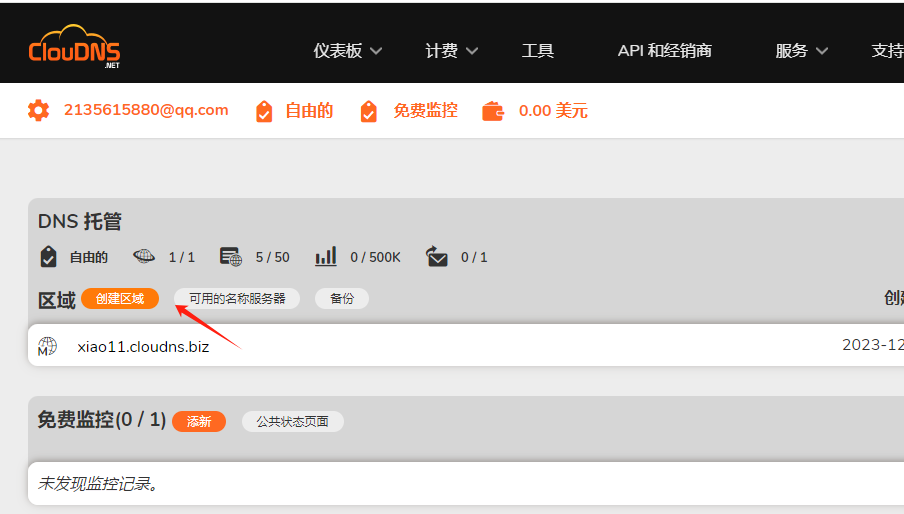Click the 备份 button
The height and width of the screenshot is (514, 904).
(342, 298)
